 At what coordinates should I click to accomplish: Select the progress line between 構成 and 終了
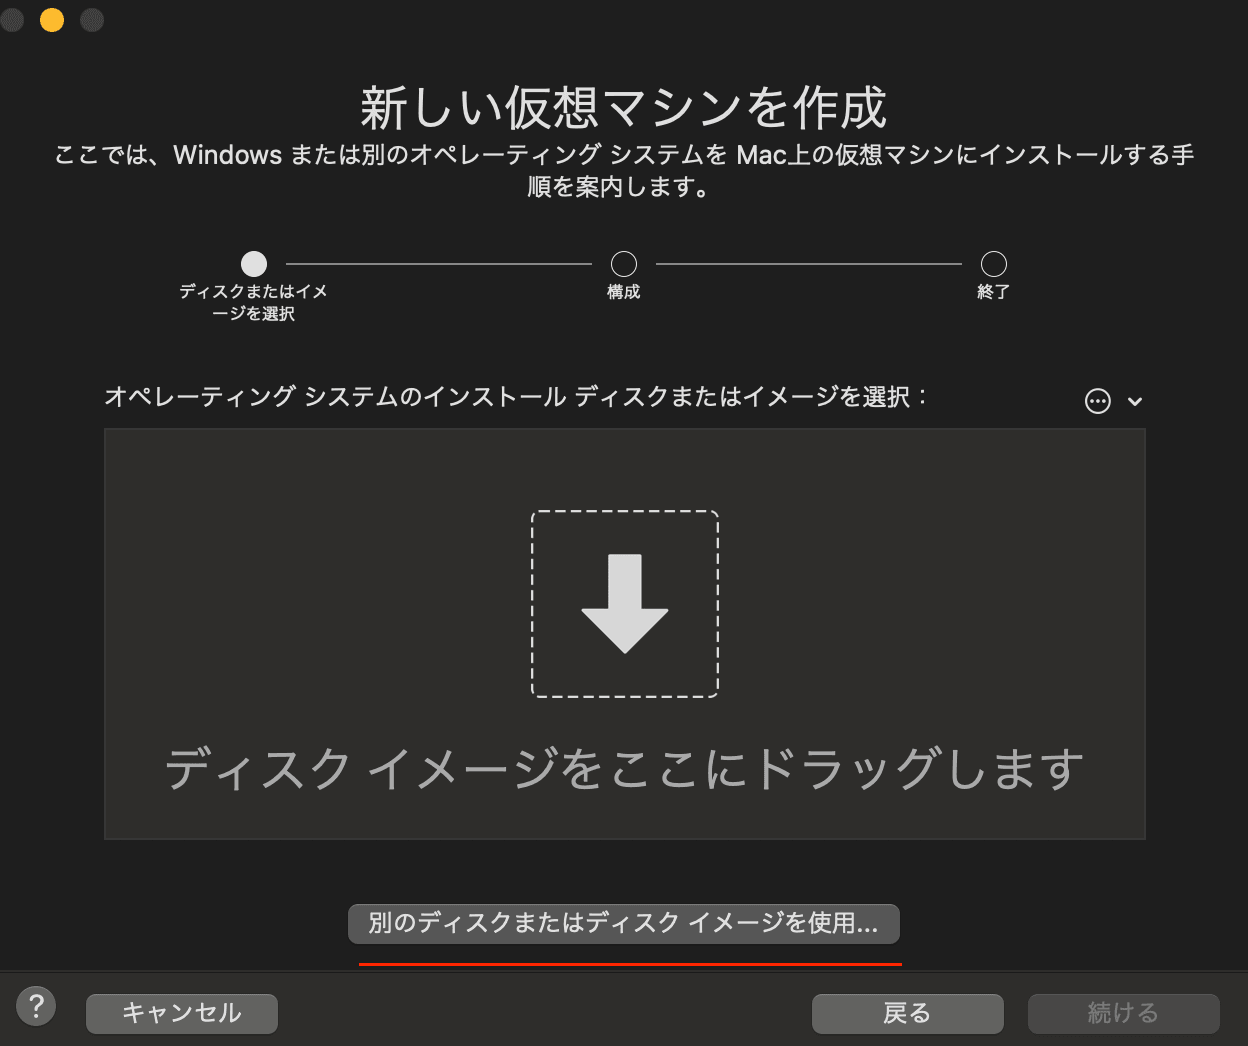[808, 263]
